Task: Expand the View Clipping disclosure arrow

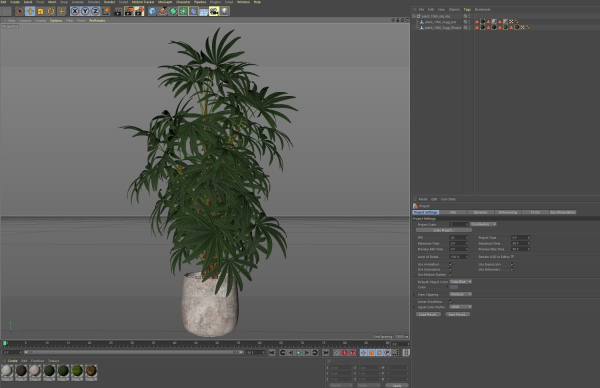Action: pos(414,295)
